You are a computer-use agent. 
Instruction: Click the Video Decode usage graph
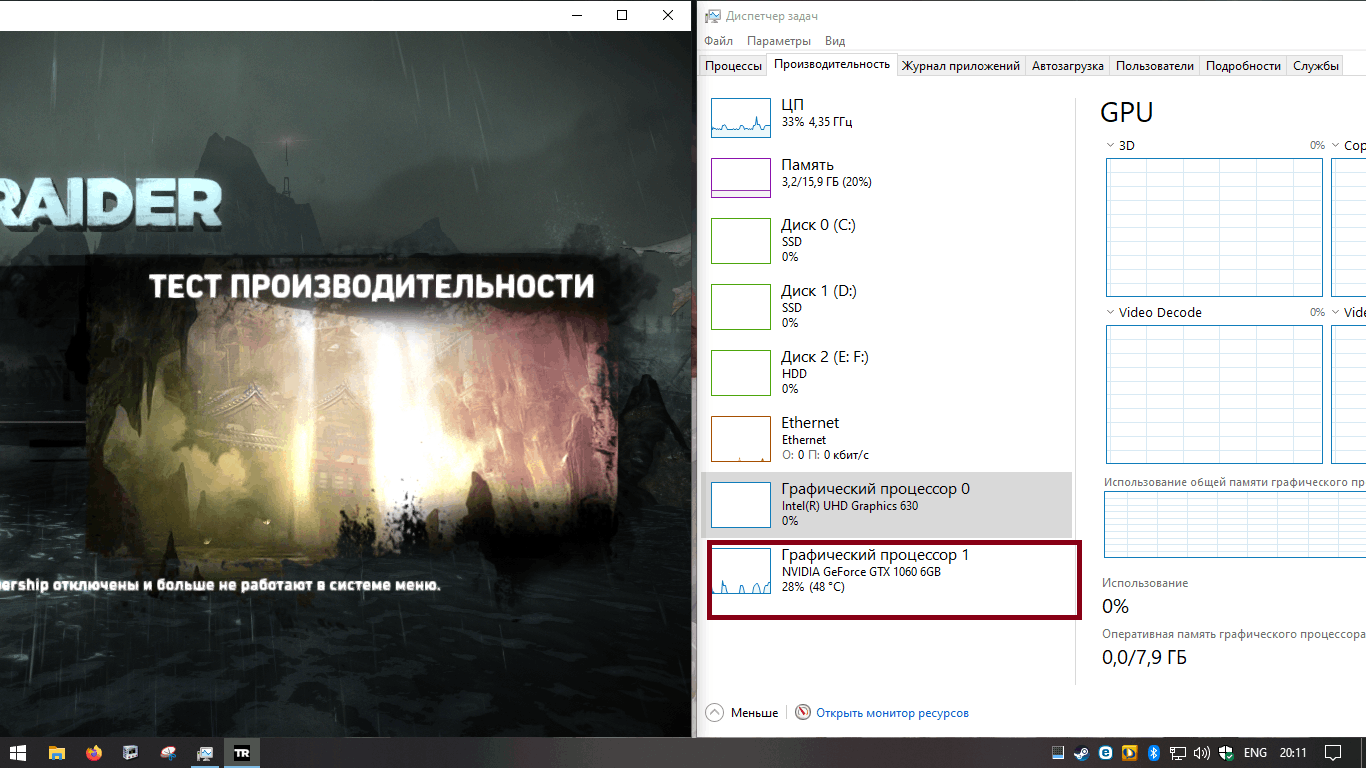coord(1215,394)
